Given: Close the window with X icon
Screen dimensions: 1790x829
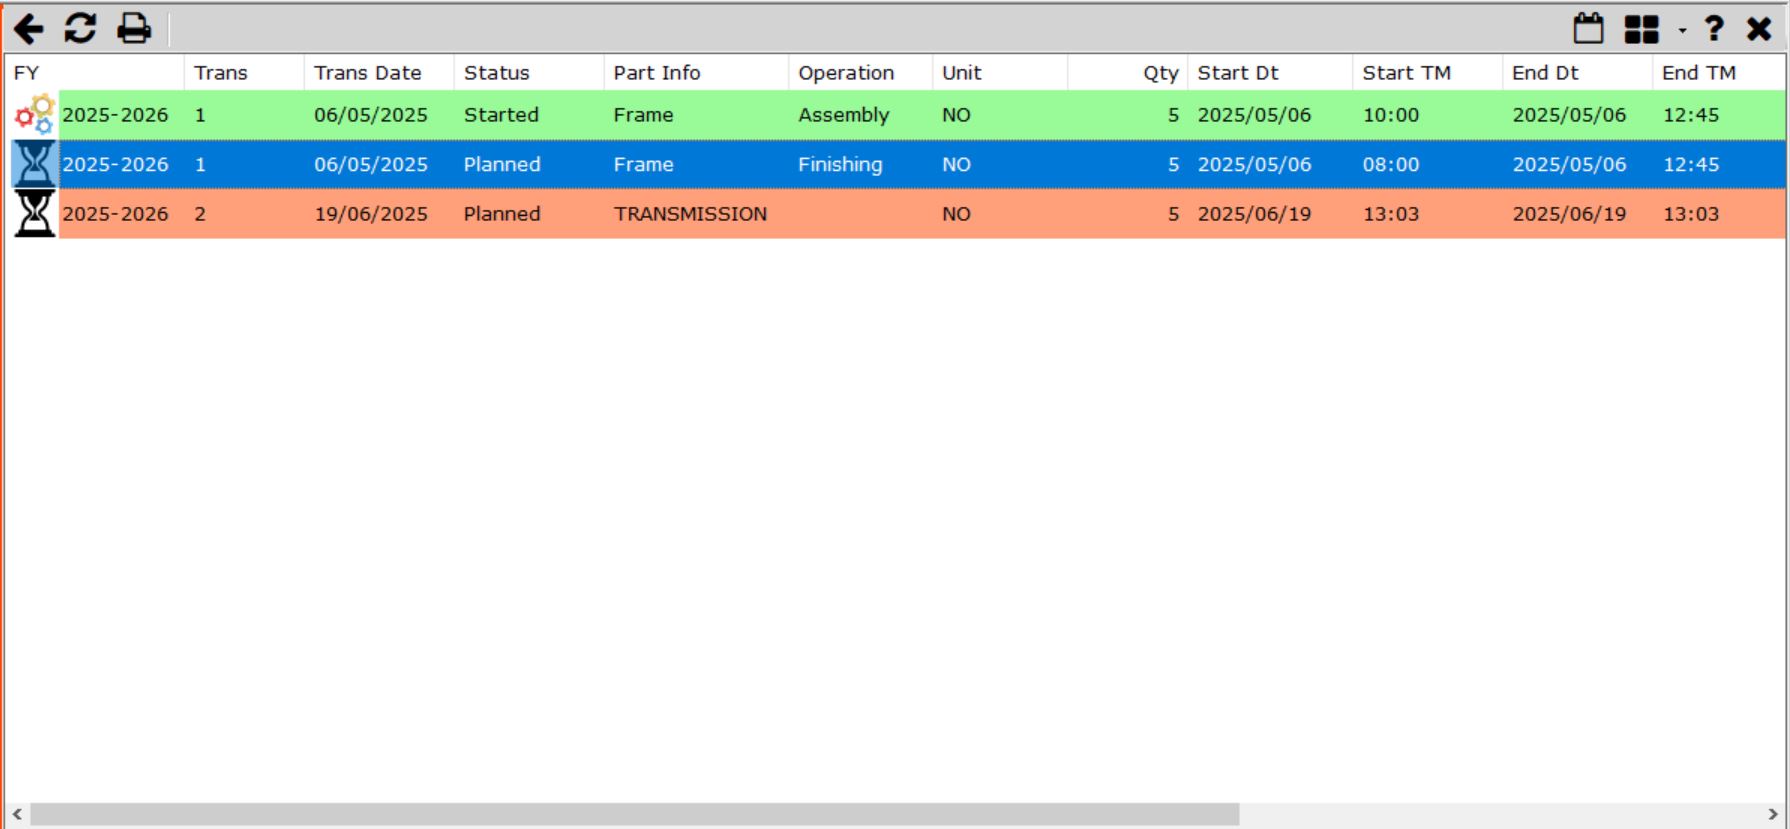Looking at the screenshot, I should coord(1759,29).
